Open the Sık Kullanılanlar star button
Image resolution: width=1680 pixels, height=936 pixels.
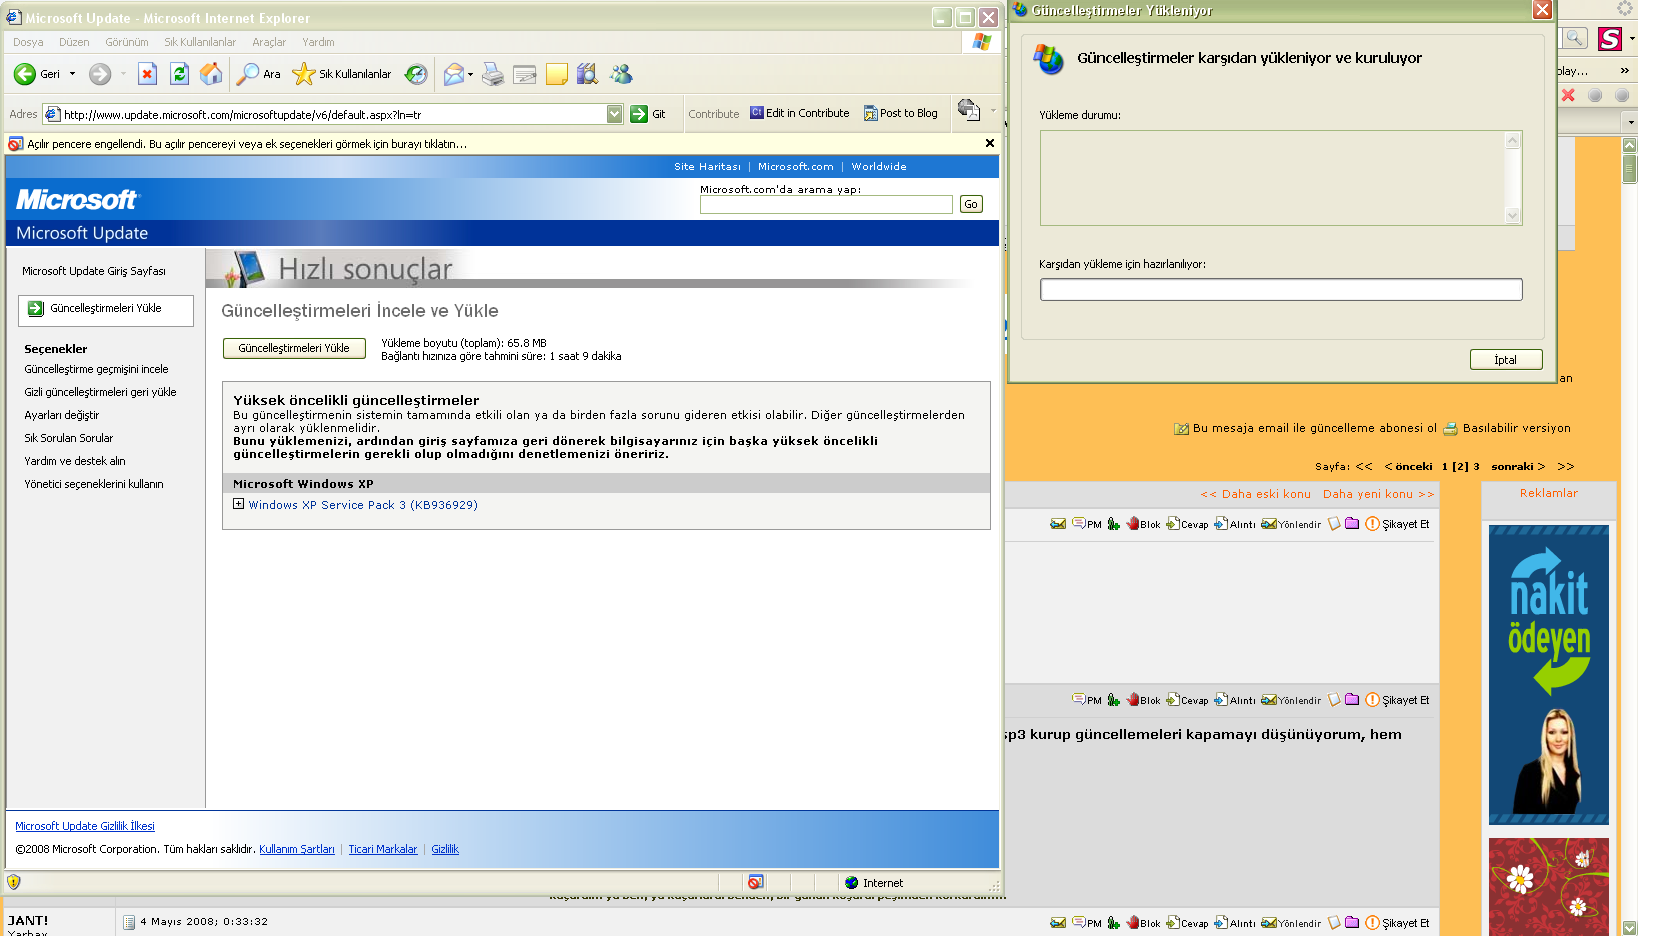(x=341, y=74)
